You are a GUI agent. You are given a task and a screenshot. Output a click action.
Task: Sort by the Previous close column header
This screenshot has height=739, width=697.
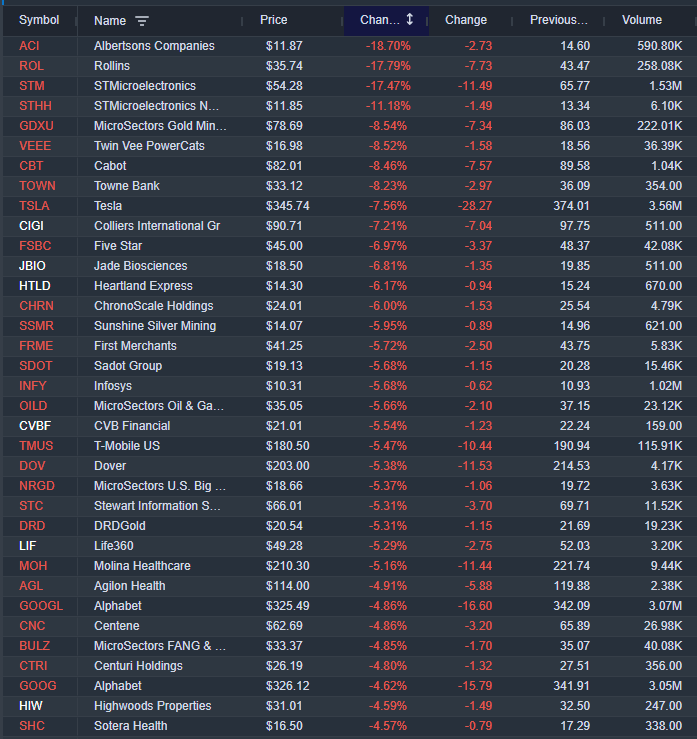(x=558, y=20)
